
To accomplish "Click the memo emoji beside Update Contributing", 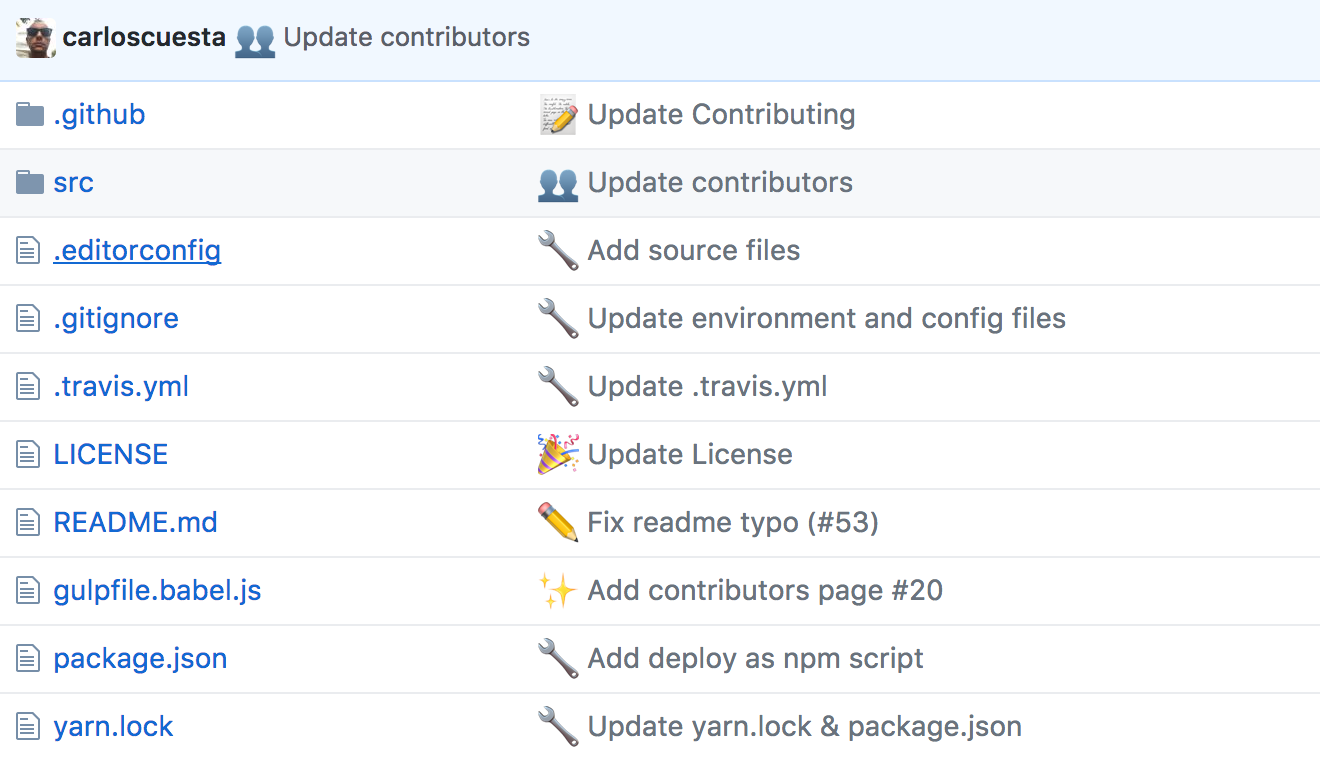I will coord(558,114).
